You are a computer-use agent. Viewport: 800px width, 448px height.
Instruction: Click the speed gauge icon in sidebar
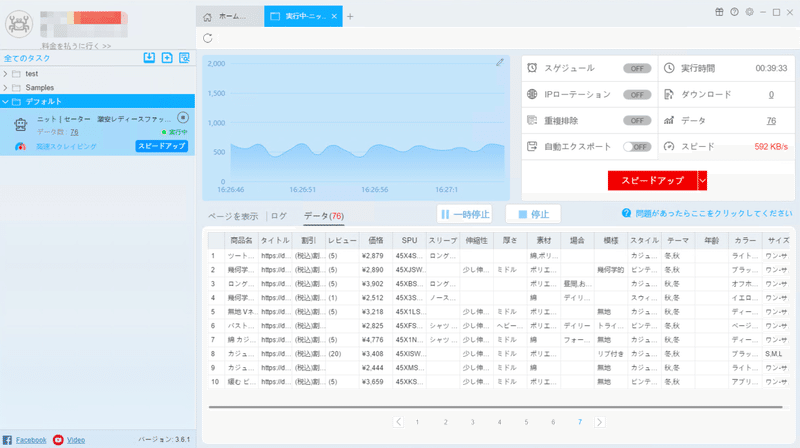tap(20, 146)
